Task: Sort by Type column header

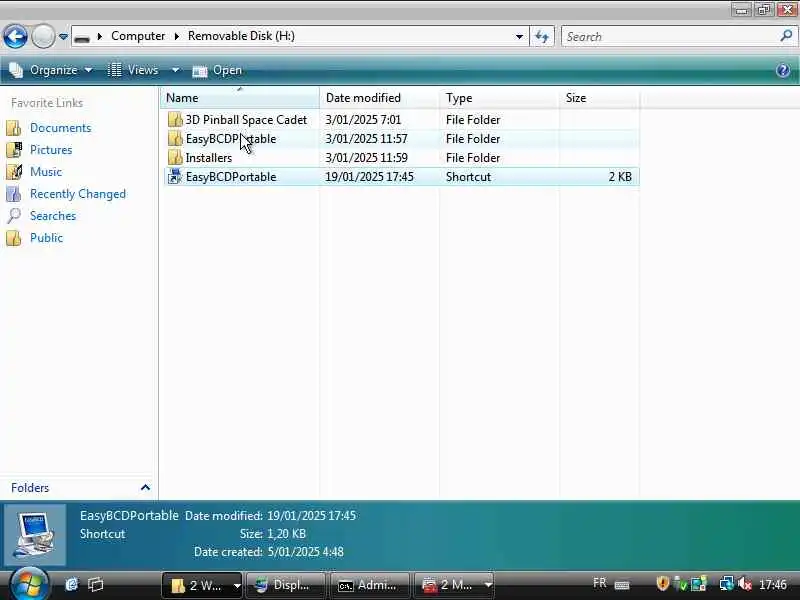Action: [499, 97]
